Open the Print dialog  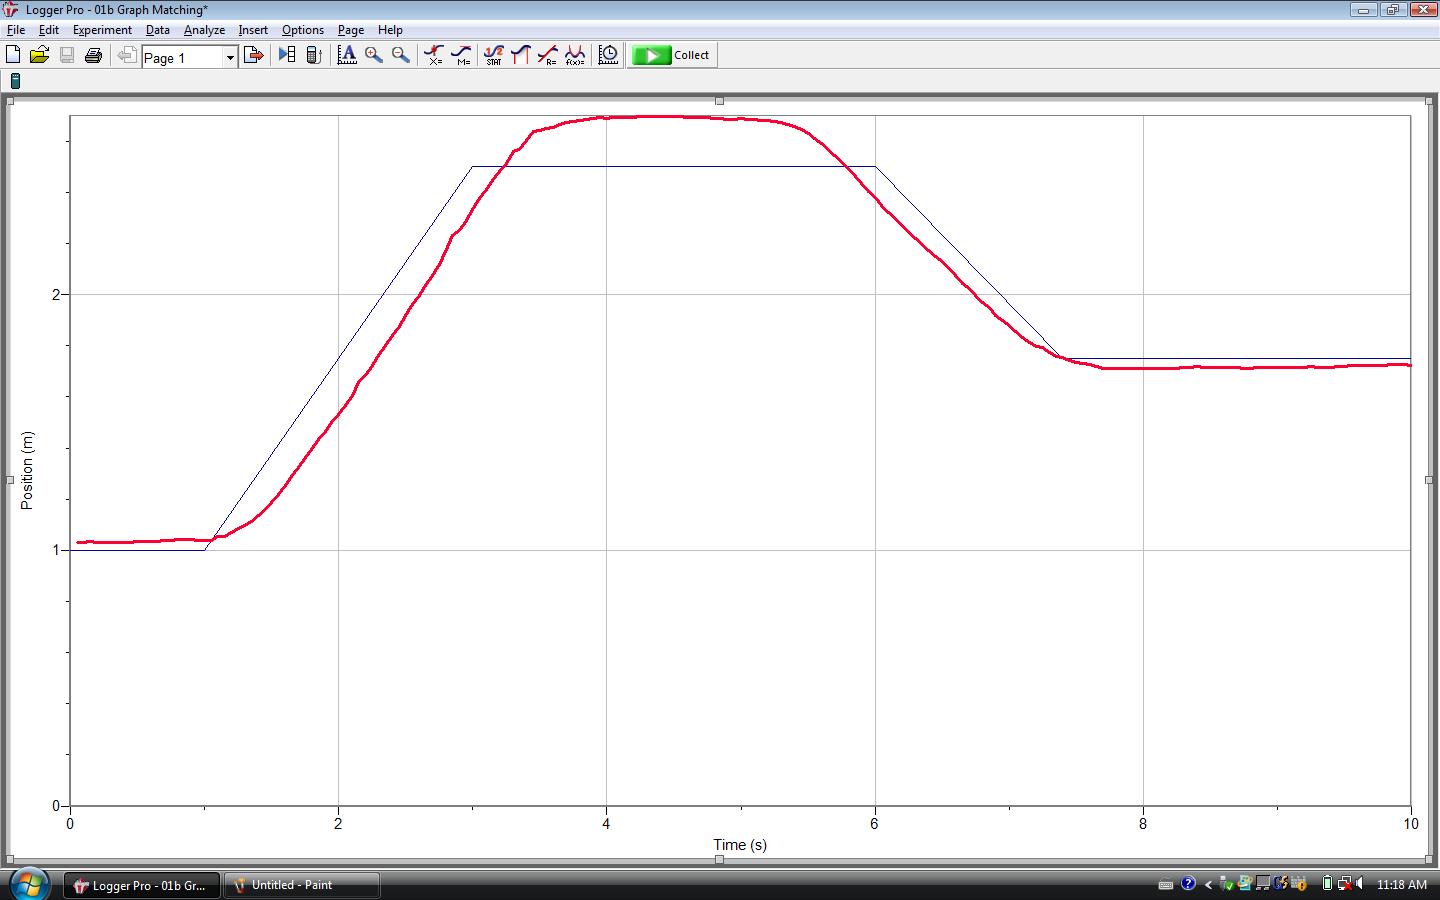click(x=93, y=55)
